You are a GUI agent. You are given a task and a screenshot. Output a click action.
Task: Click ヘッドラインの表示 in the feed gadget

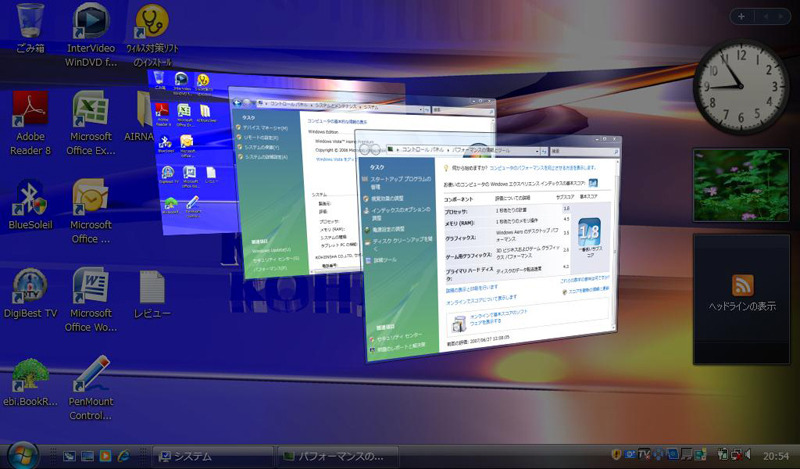click(x=742, y=306)
